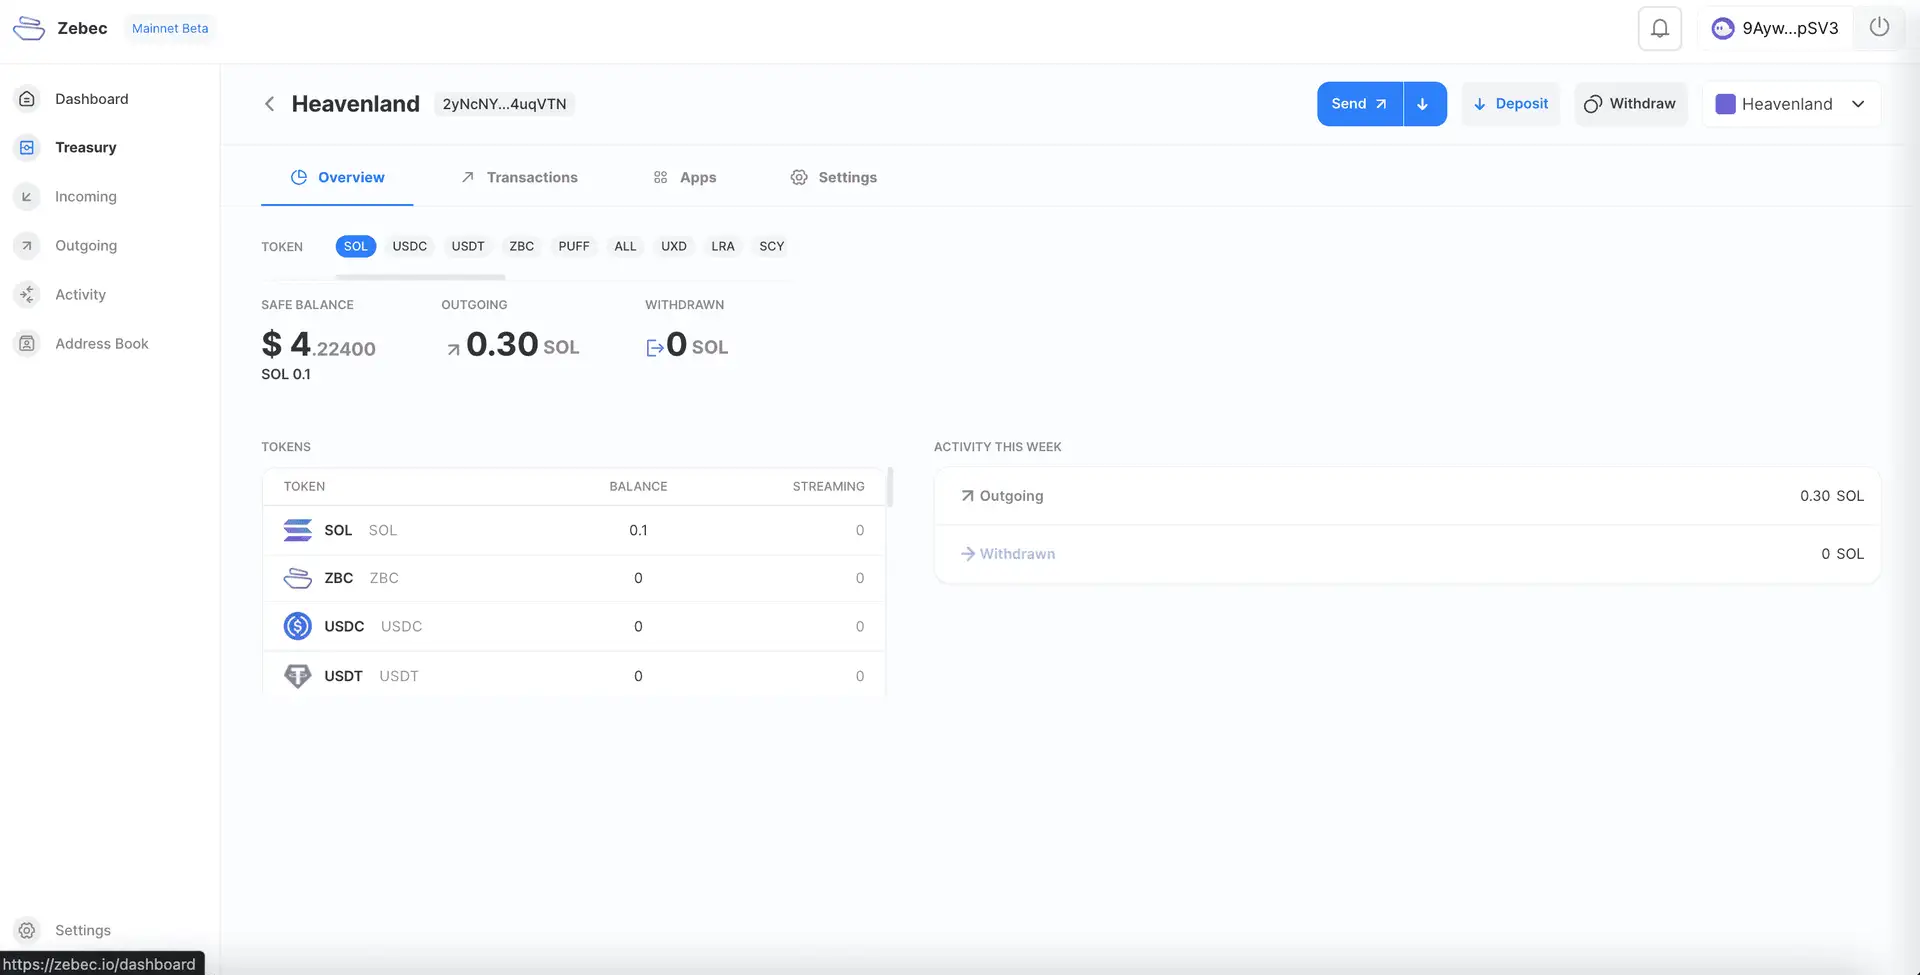Viewport: 1920px width, 975px height.
Task: Click the Deposit button
Action: coord(1510,104)
